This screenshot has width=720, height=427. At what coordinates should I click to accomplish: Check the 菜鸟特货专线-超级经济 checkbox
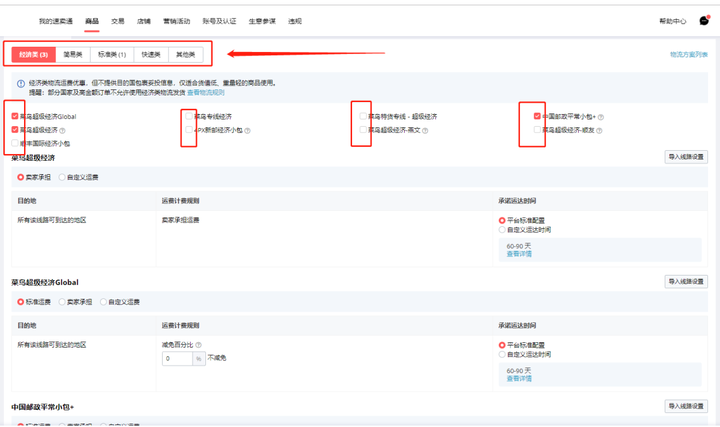[363, 116]
